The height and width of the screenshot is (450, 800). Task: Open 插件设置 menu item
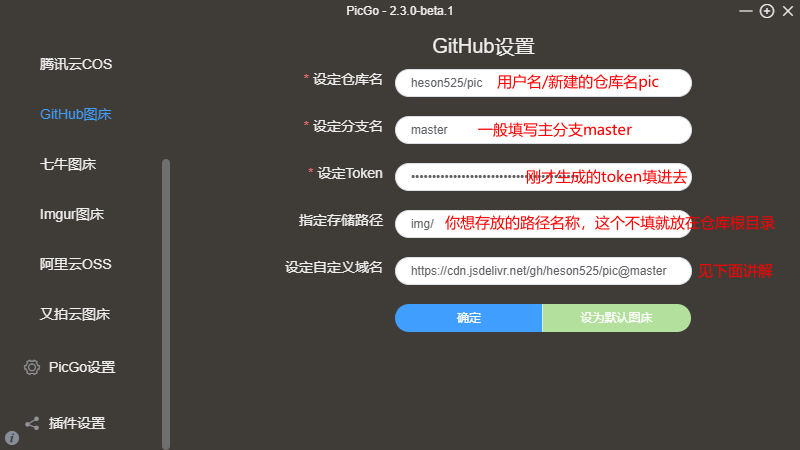pyautogui.click(x=77, y=423)
